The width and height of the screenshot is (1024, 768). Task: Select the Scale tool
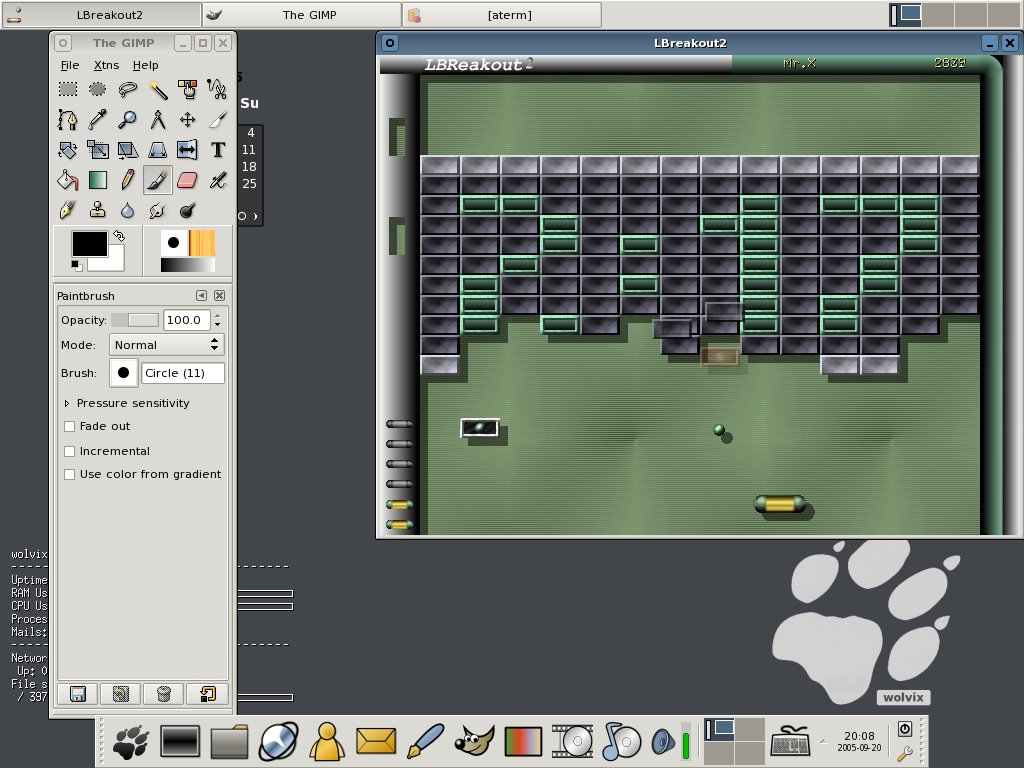pyautogui.click(x=97, y=150)
